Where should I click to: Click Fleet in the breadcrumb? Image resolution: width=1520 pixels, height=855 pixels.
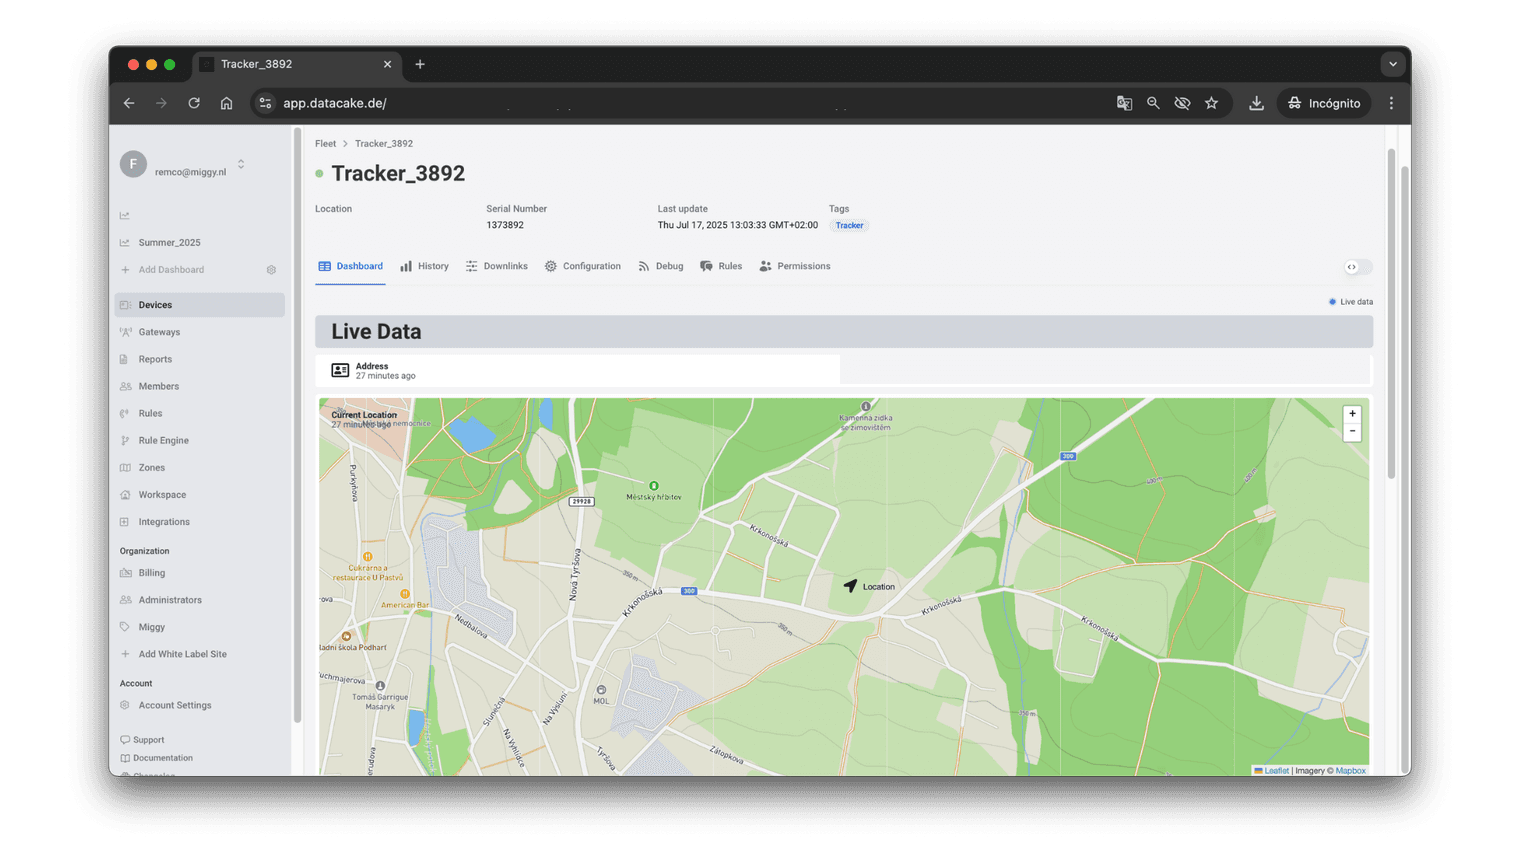pos(325,144)
